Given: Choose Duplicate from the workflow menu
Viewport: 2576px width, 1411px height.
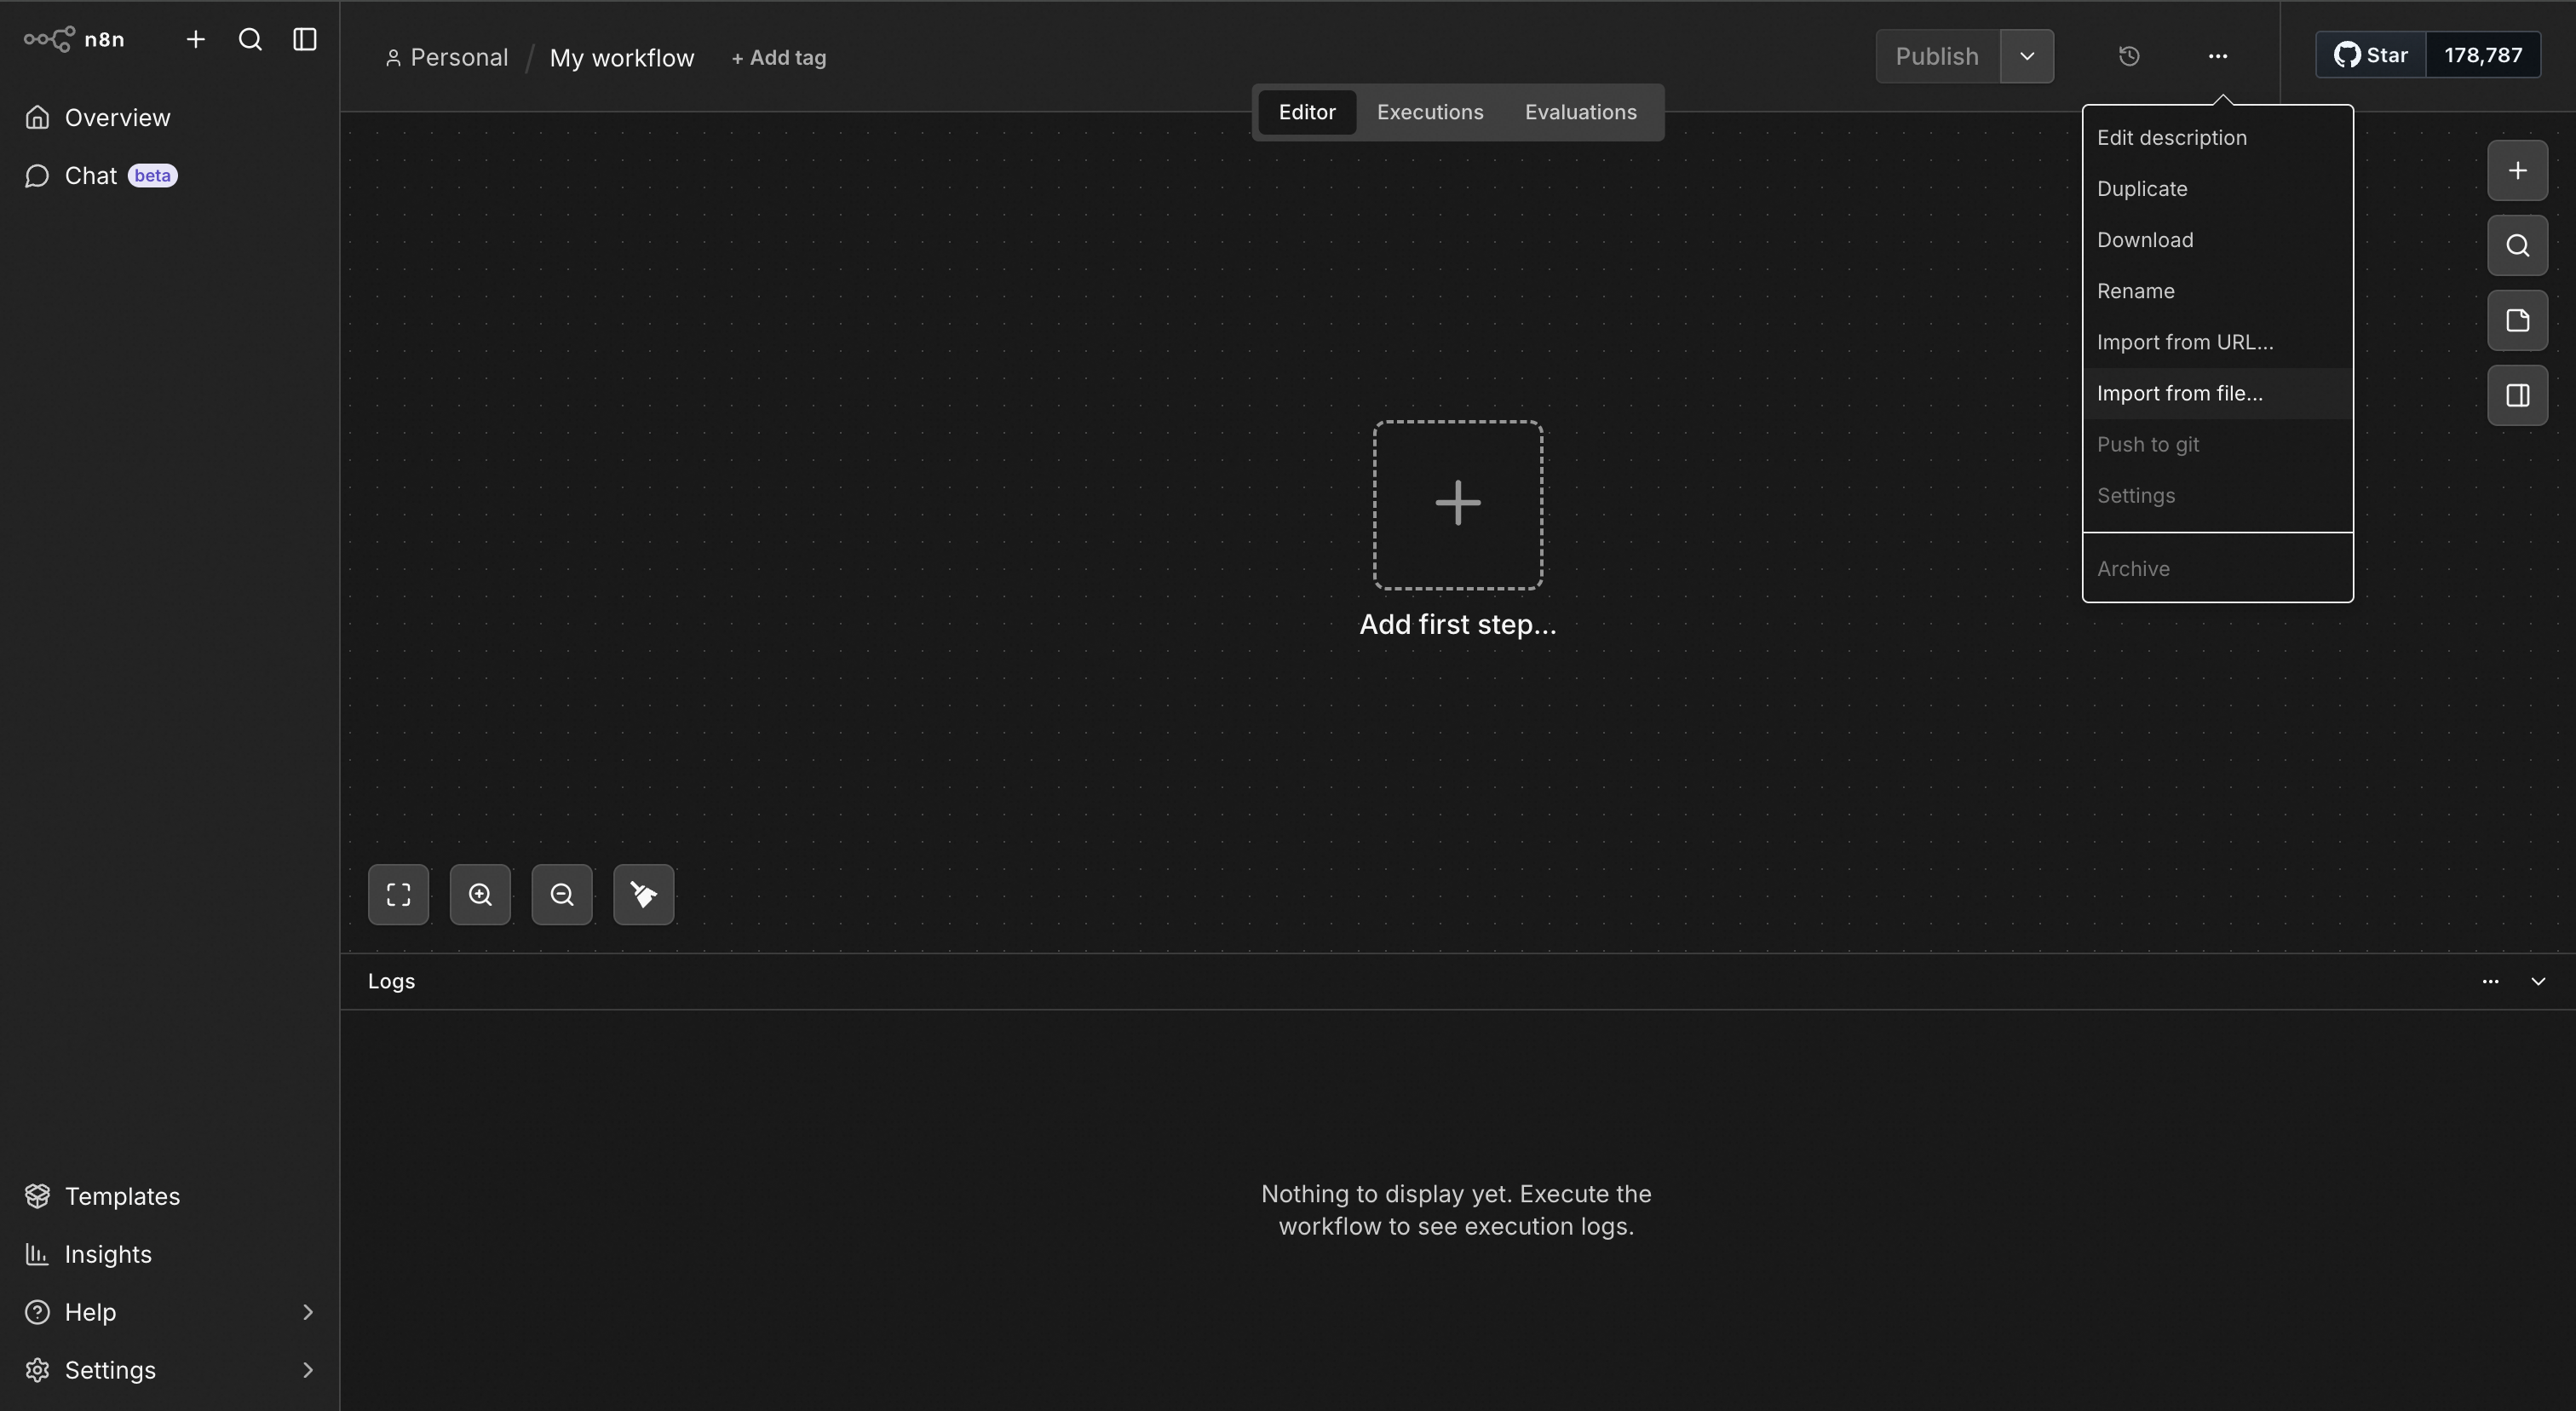Looking at the screenshot, I should click(x=2141, y=189).
